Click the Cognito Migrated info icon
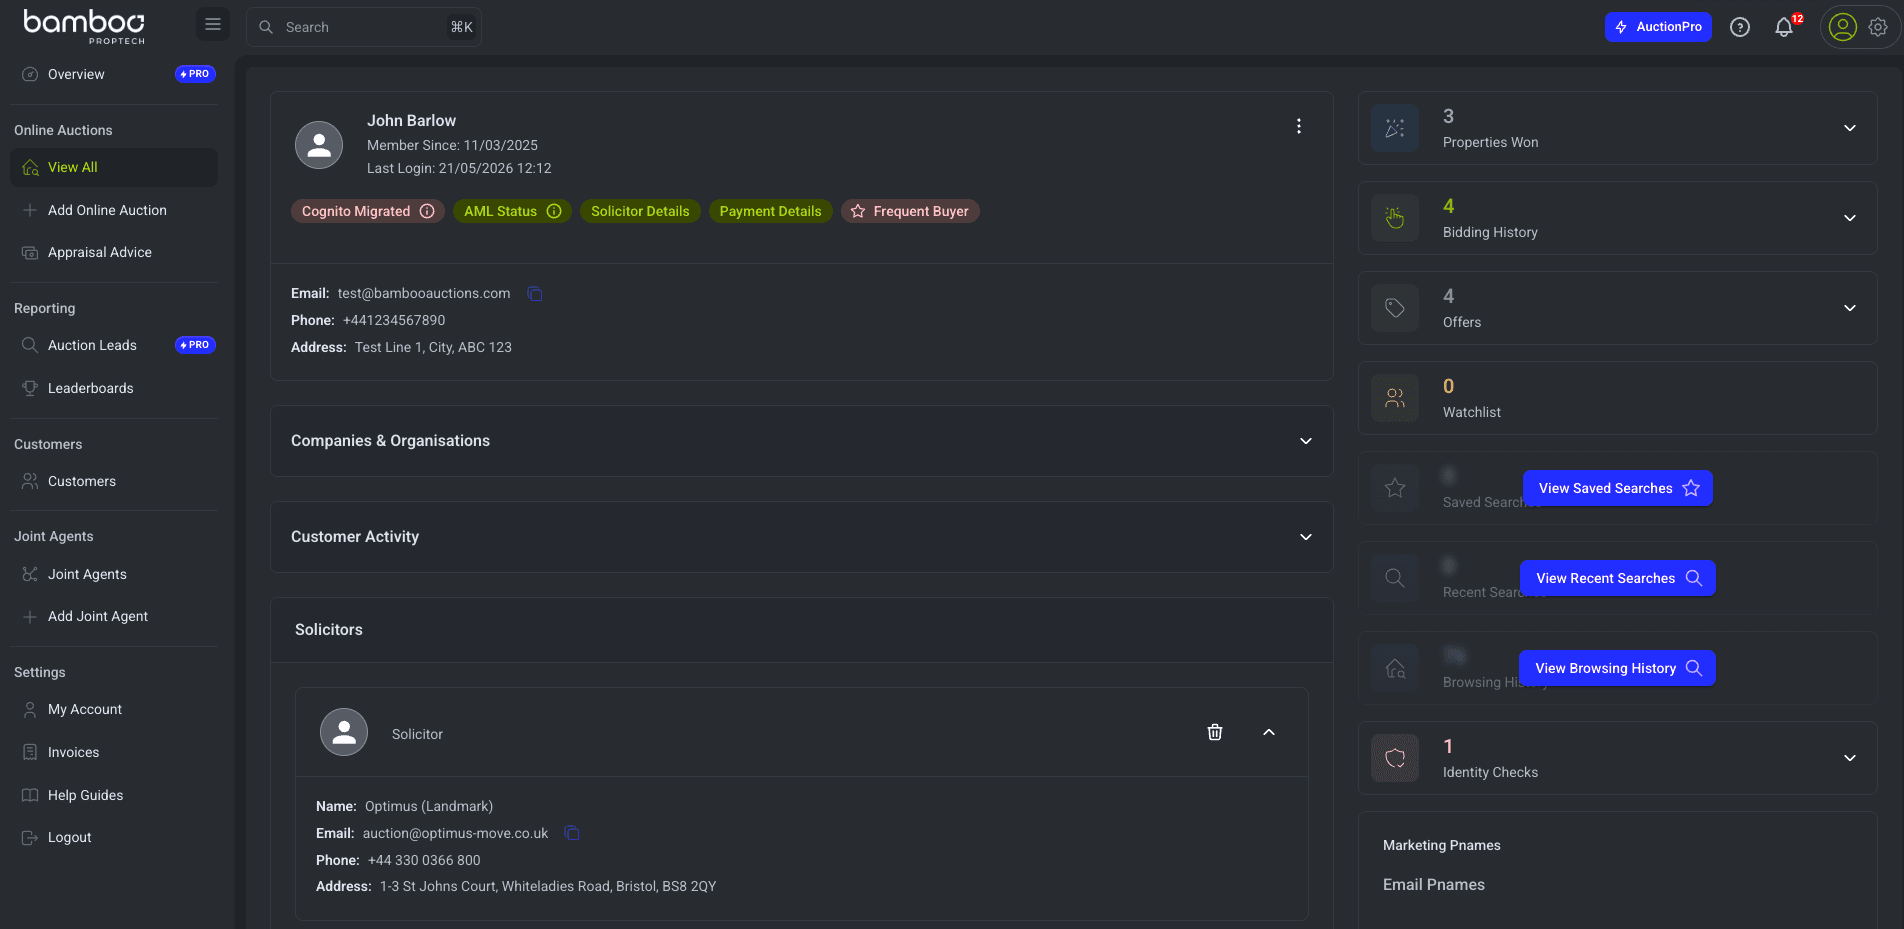 coord(427,211)
